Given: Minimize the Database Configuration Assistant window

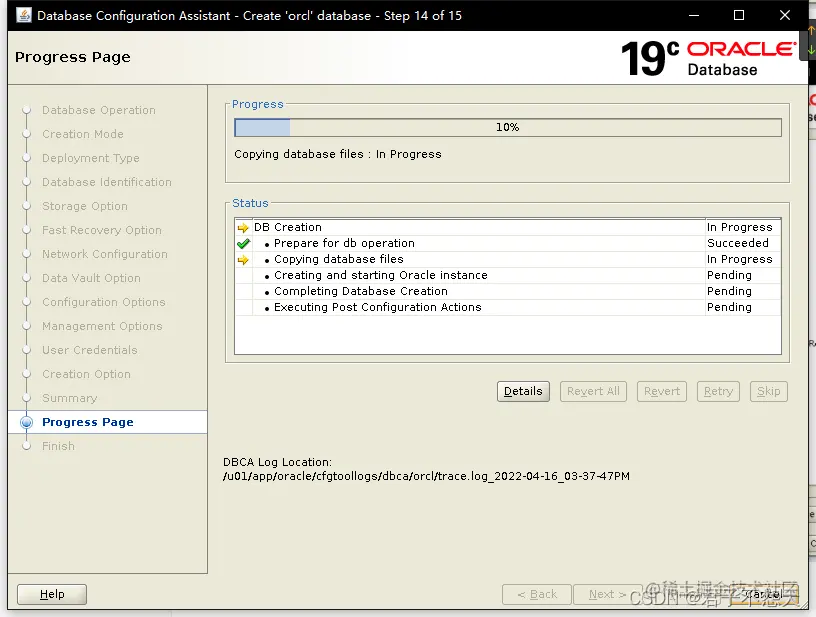Looking at the screenshot, I should point(694,15).
